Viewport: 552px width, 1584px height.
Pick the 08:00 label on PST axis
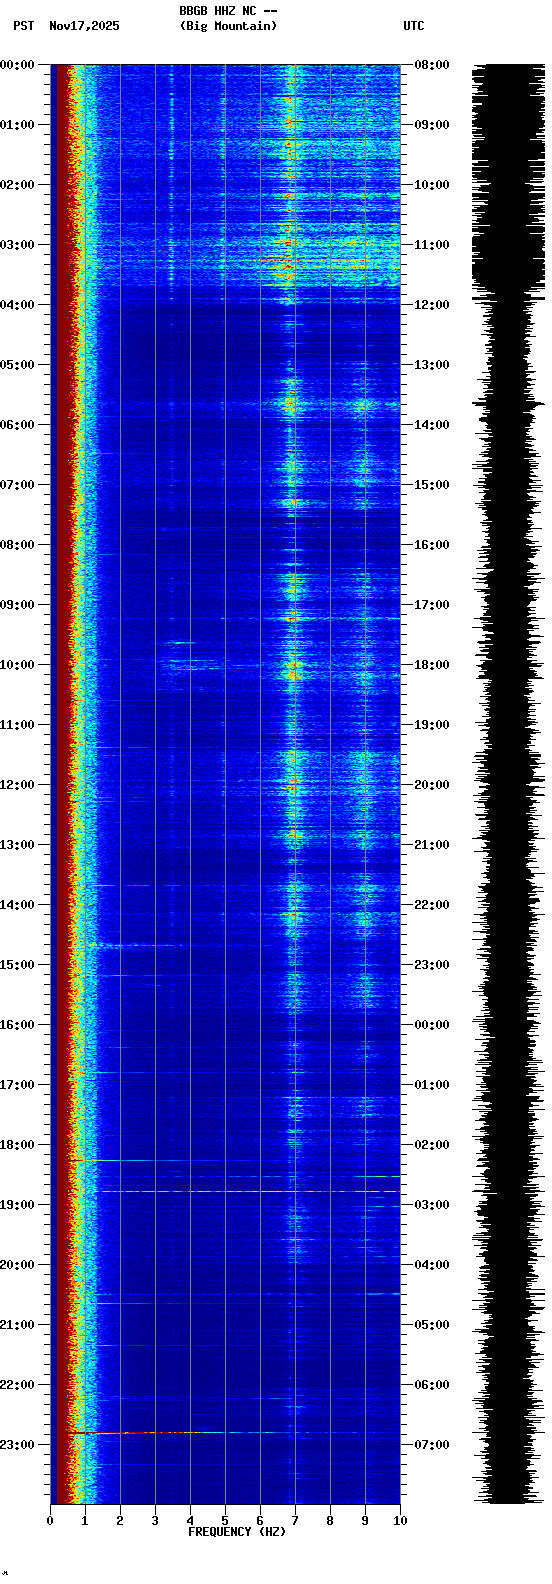coord(17,545)
